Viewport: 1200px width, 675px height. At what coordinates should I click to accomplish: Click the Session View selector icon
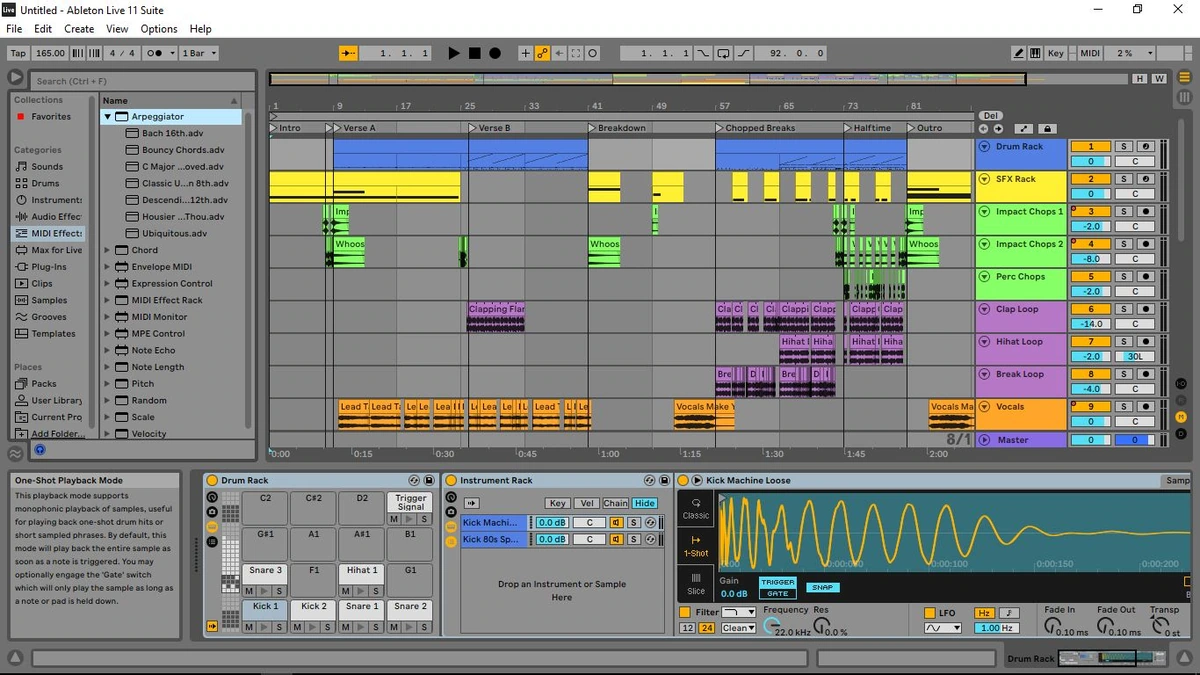pos(1185,97)
